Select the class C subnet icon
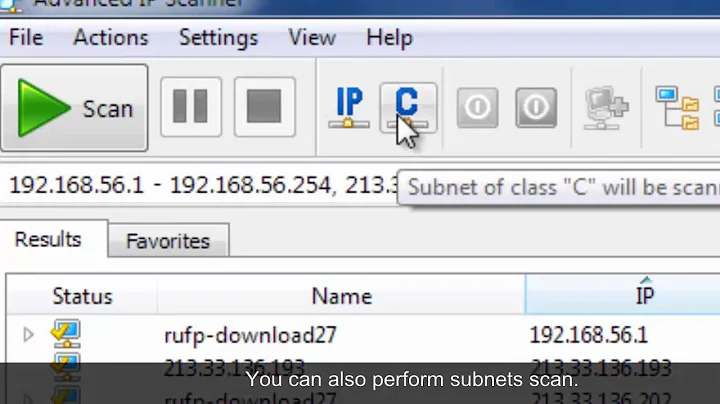720x404 pixels. [408, 108]
